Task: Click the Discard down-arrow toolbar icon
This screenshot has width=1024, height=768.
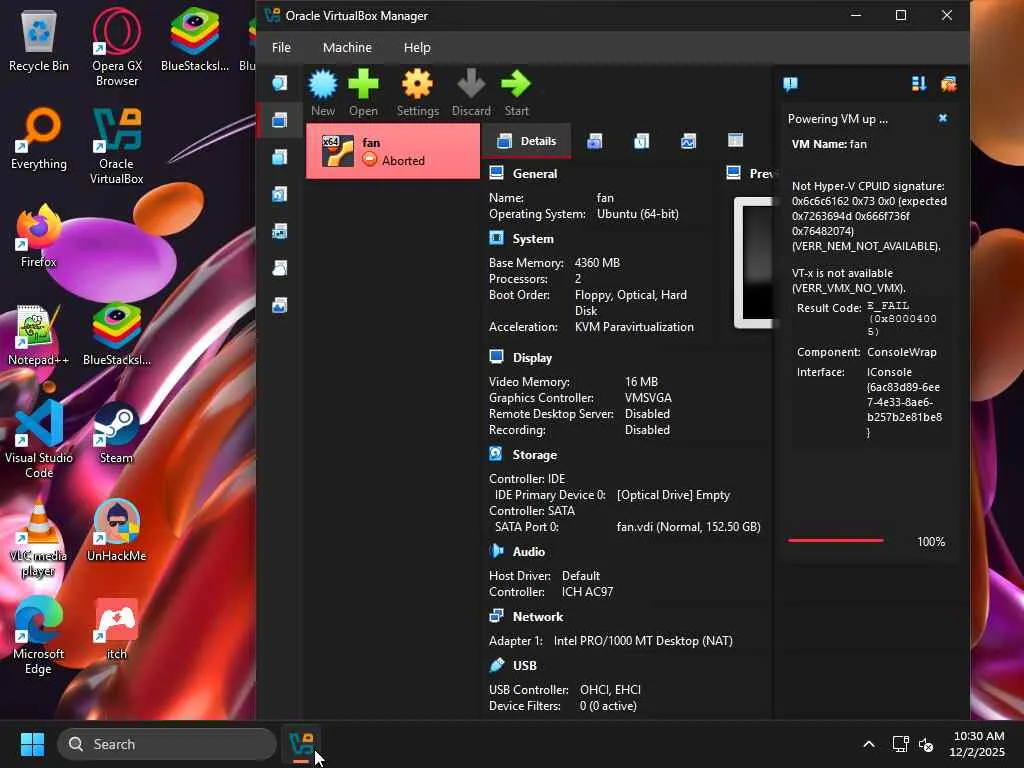Action: click(x=471, y=85)
